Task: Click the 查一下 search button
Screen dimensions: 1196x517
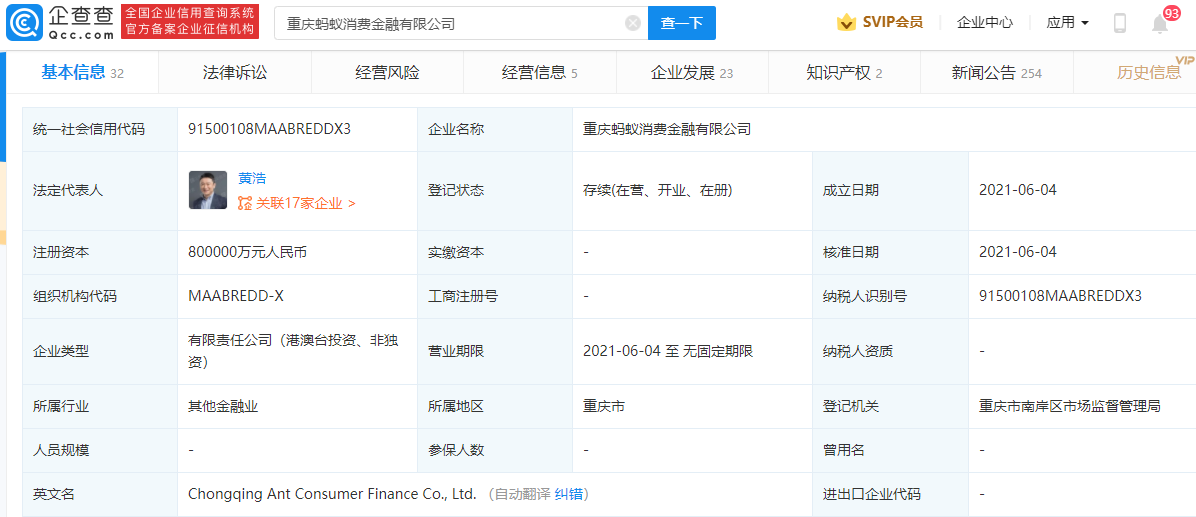Action: click(682, 23)
